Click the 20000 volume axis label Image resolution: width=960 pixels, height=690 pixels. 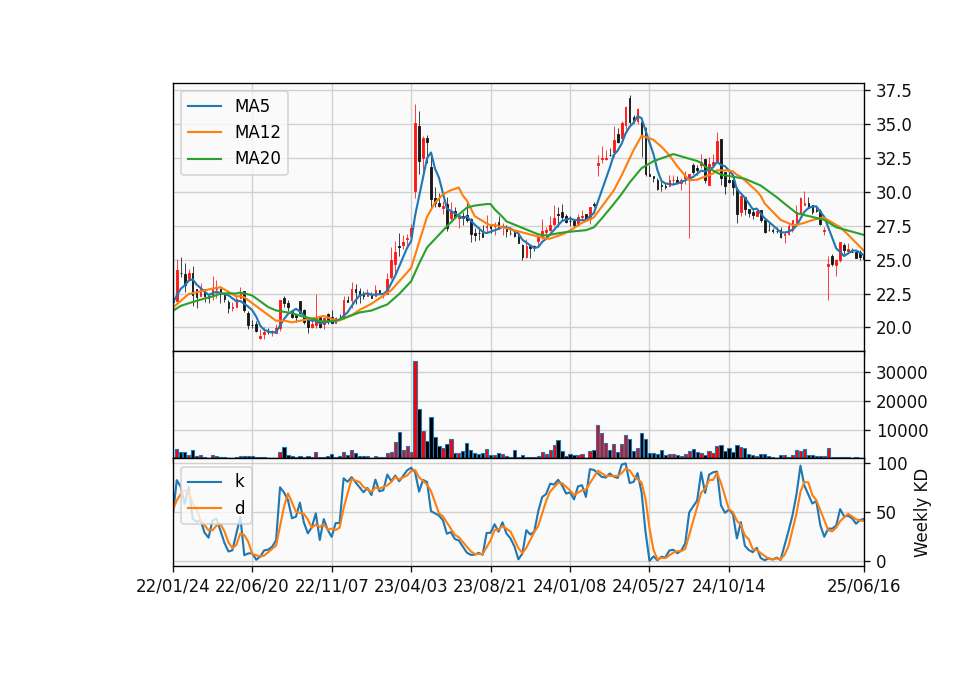[901, 402]
